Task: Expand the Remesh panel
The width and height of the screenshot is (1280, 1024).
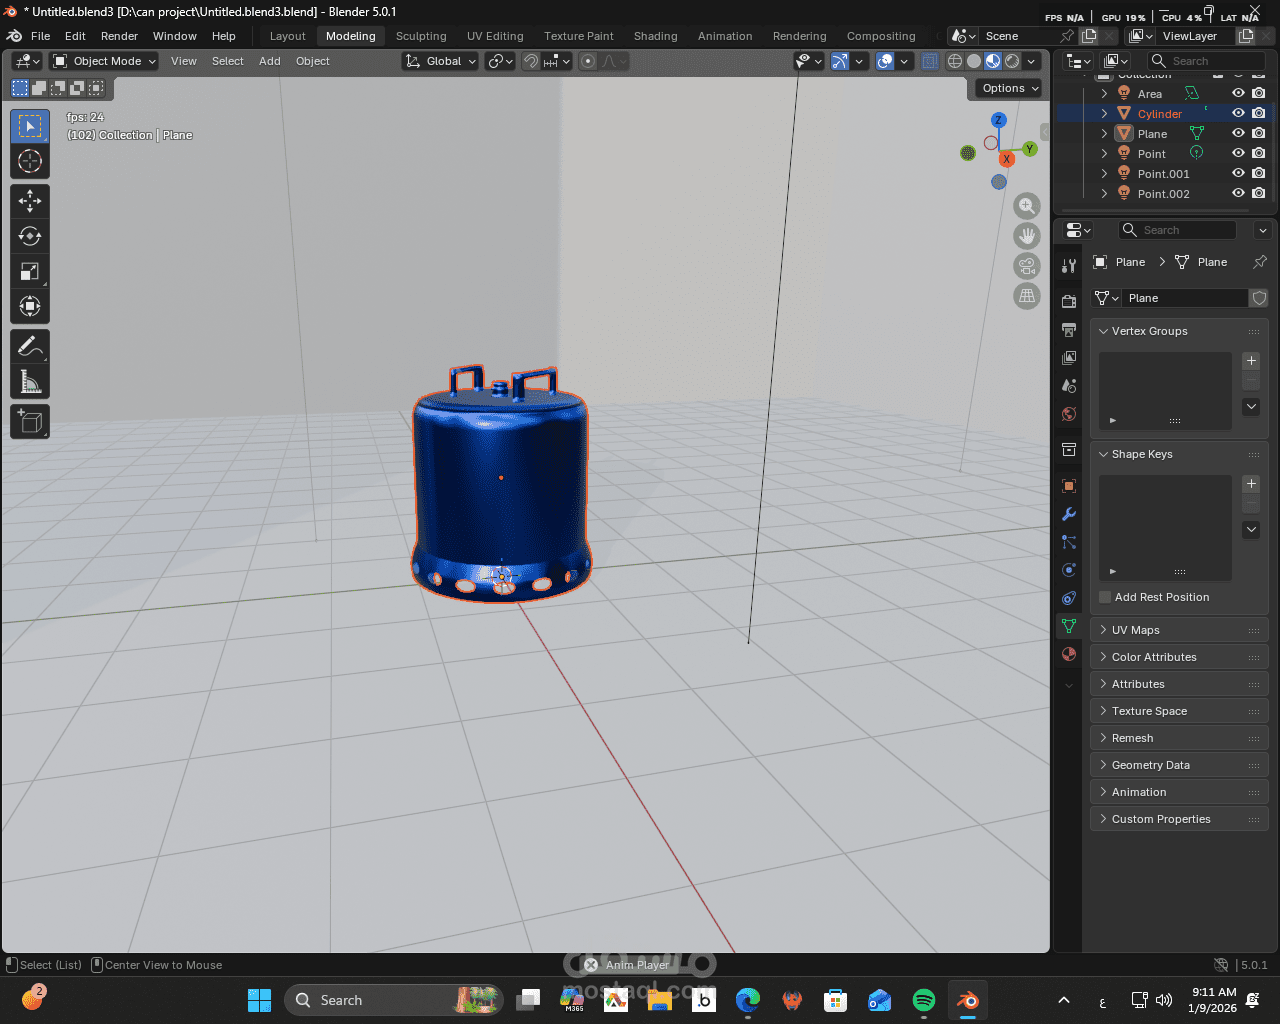Action: [1178, 738]
